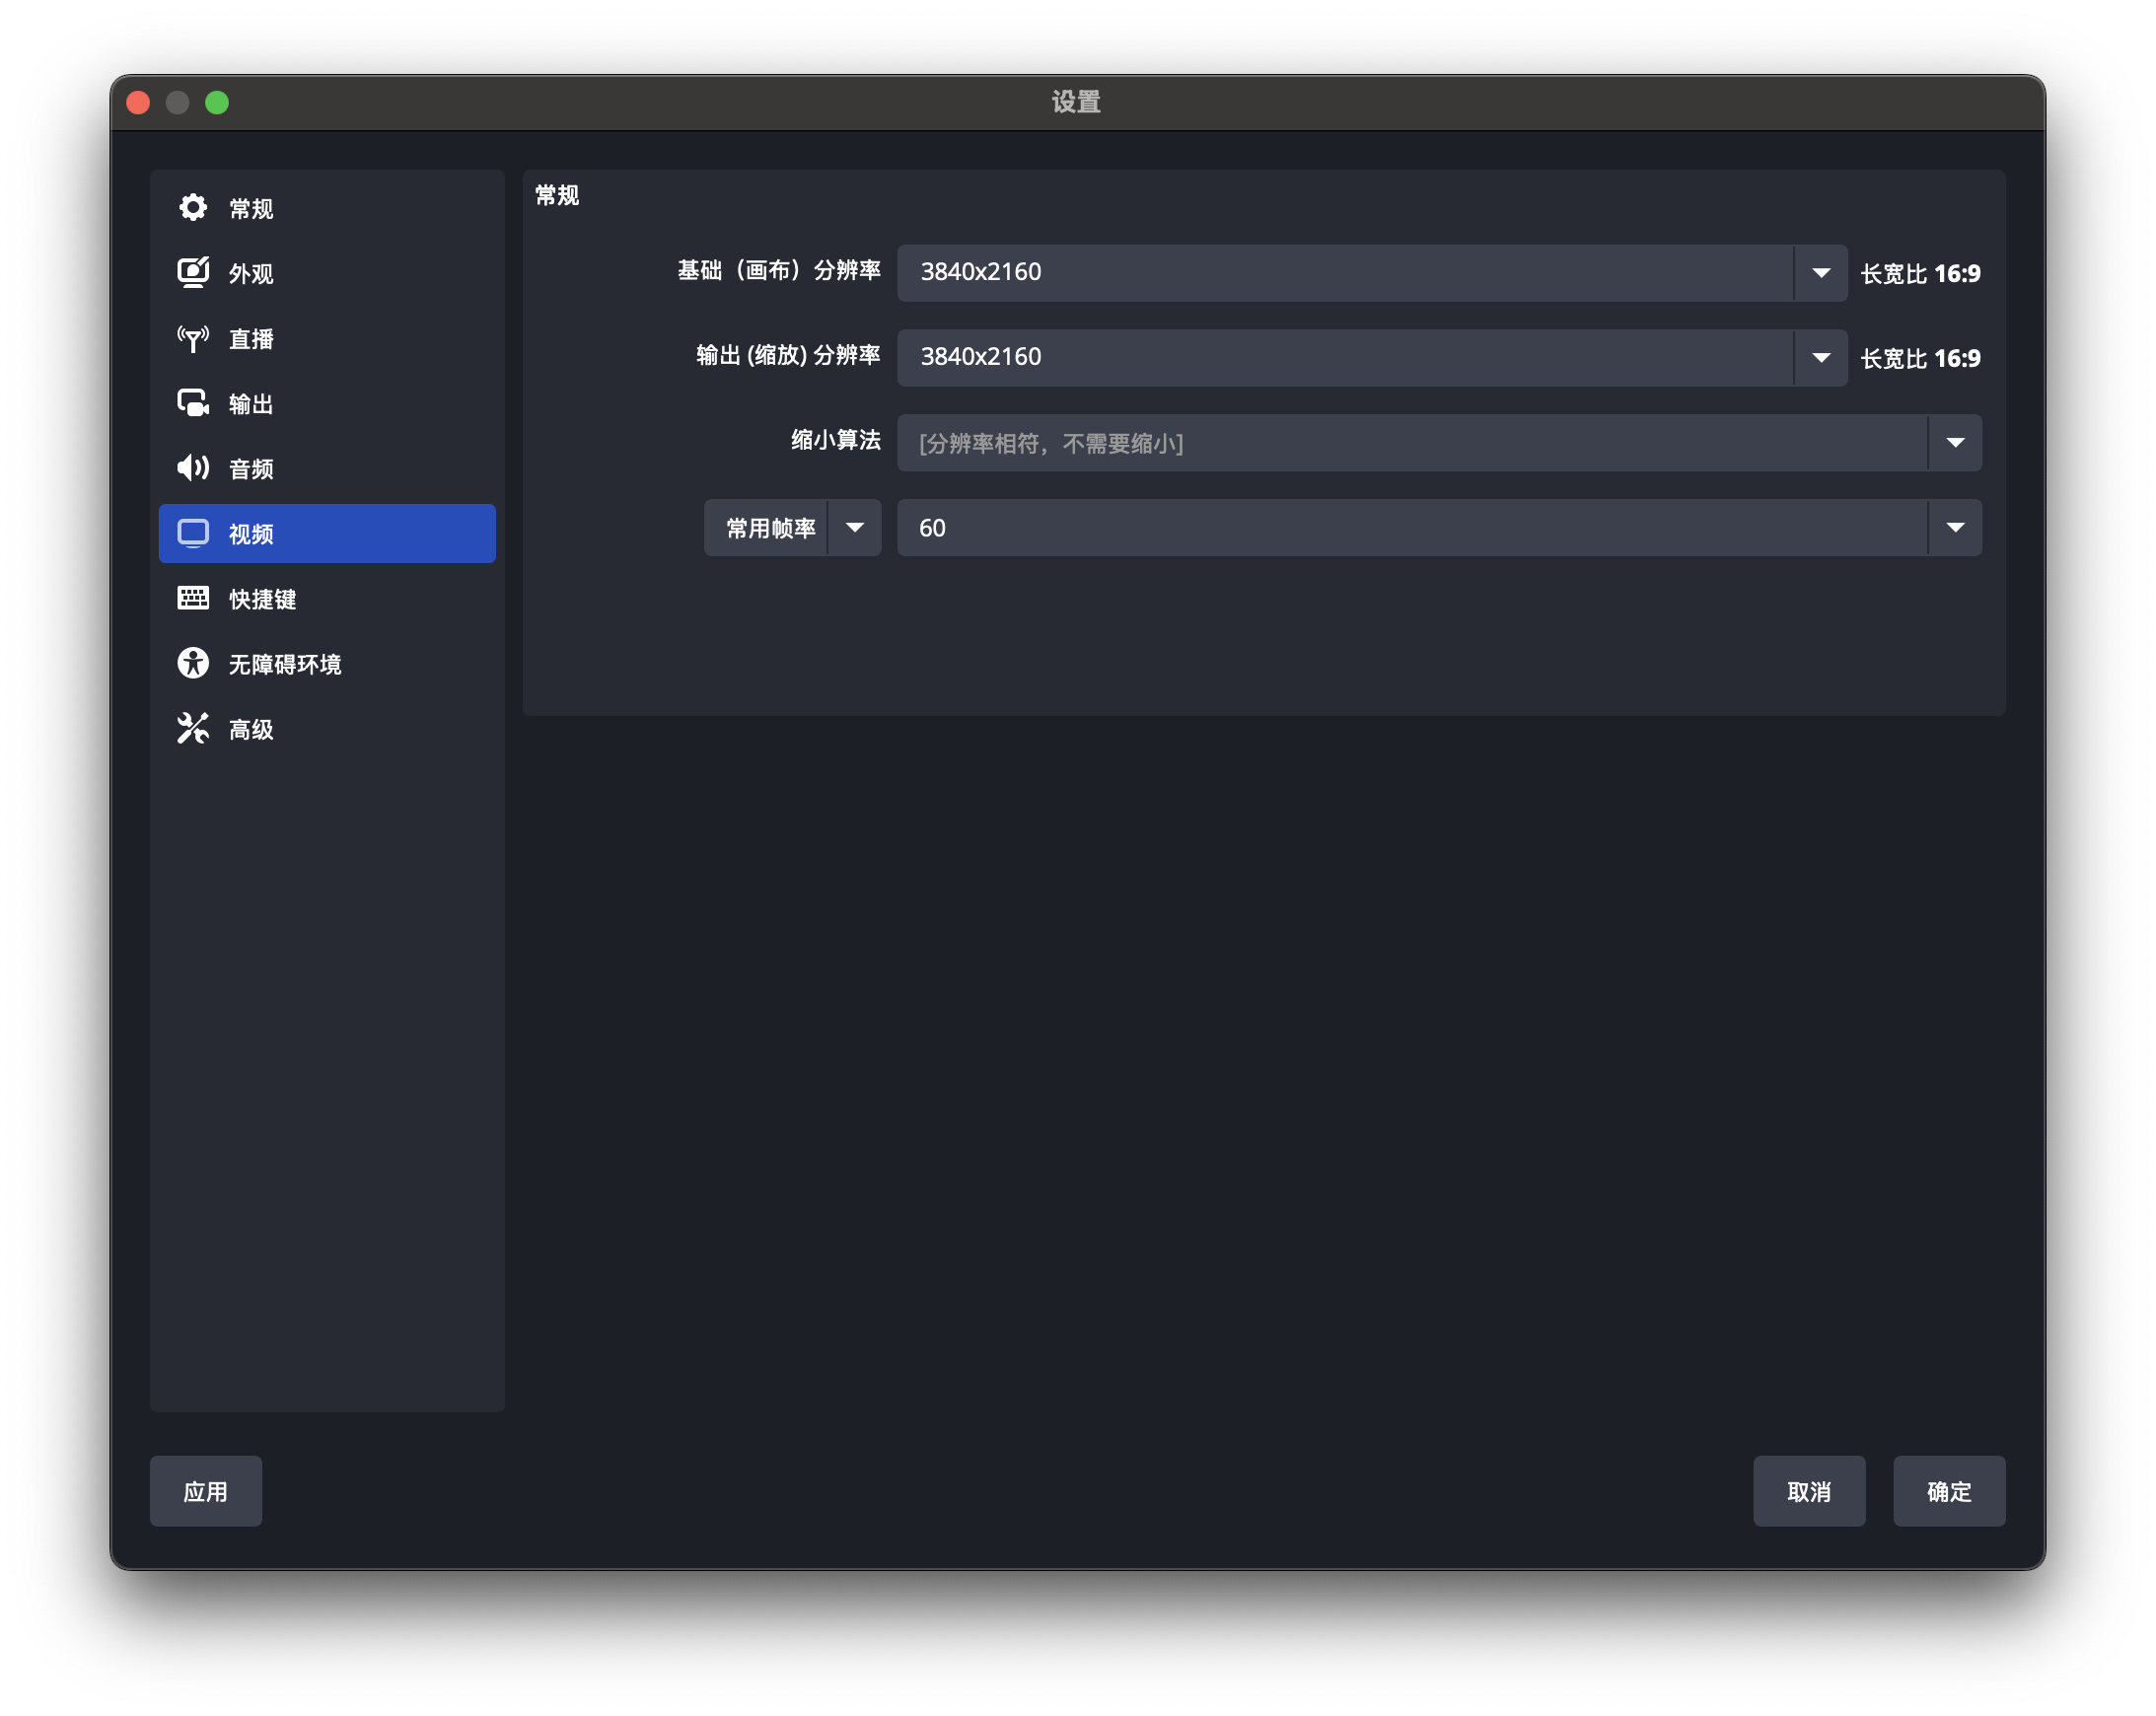Screen dimensions: 2156x1716
Task: Expand the frame rate value dropdown showing 60
Action: tap(1954, 528)
